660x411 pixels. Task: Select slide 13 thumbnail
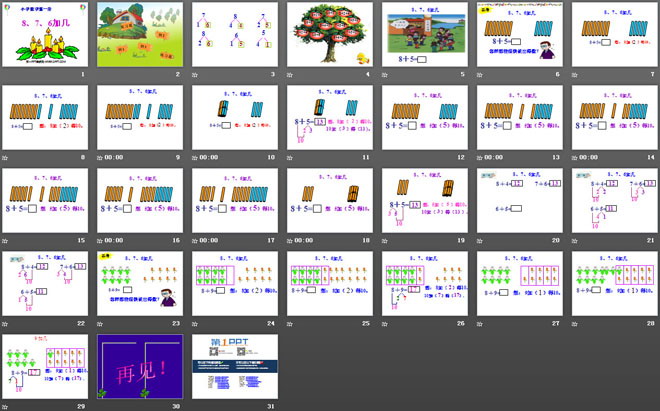[x=520, y=117]
